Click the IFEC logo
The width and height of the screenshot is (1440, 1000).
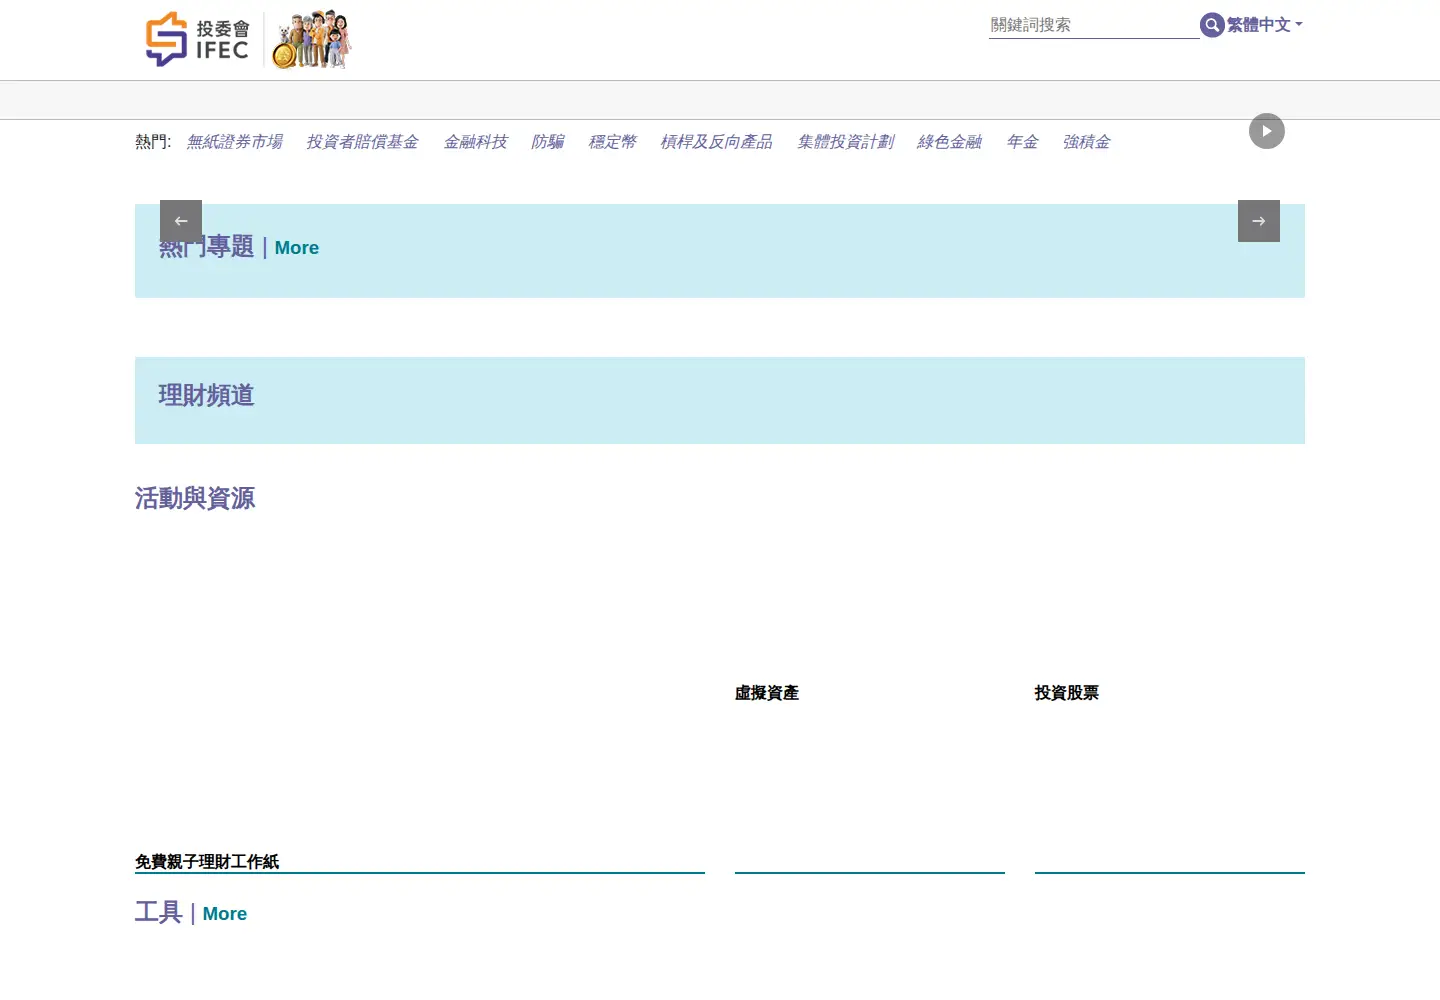point(197,40)
